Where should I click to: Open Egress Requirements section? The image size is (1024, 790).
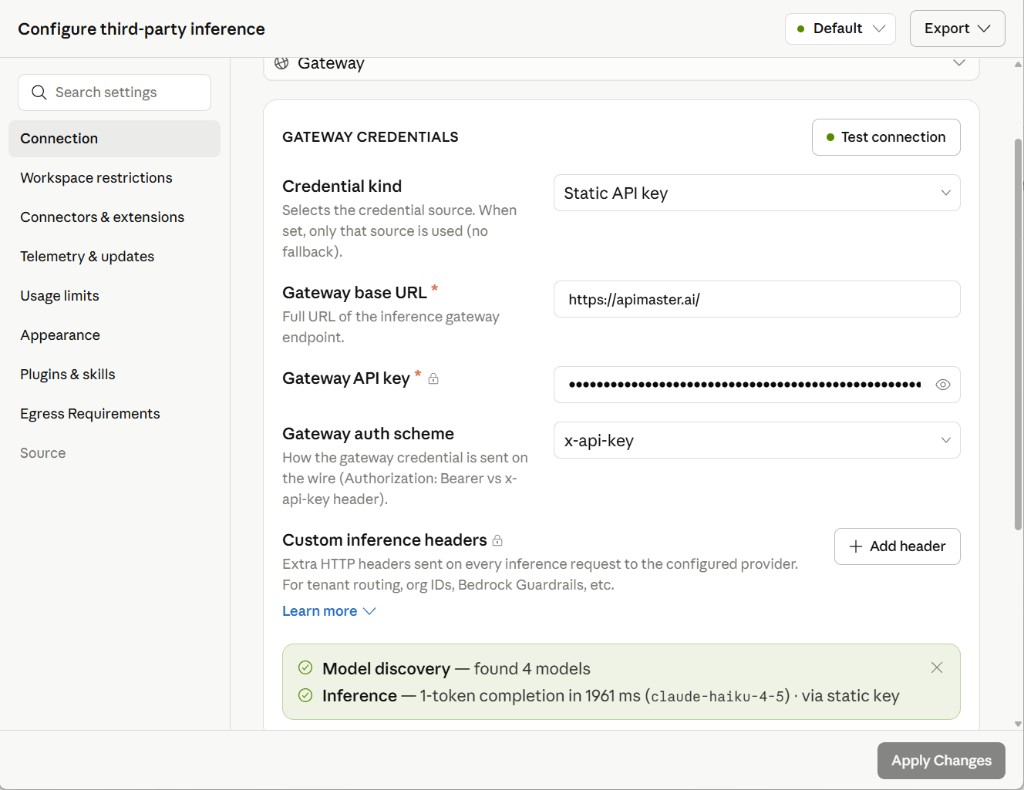(89, 414)
